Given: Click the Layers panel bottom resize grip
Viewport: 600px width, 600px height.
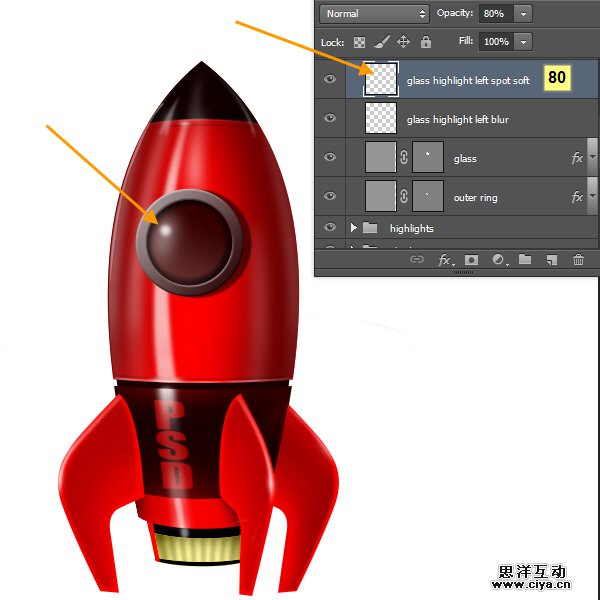Looking at the screenshot, I should (x=463, y=272).
